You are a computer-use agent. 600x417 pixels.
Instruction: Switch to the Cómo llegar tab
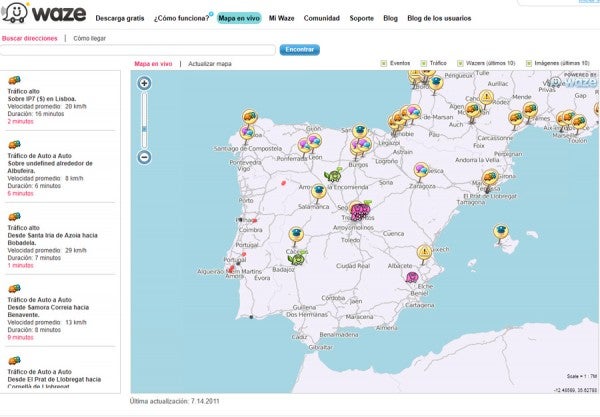pyautogui.click(x=90, y=38)
